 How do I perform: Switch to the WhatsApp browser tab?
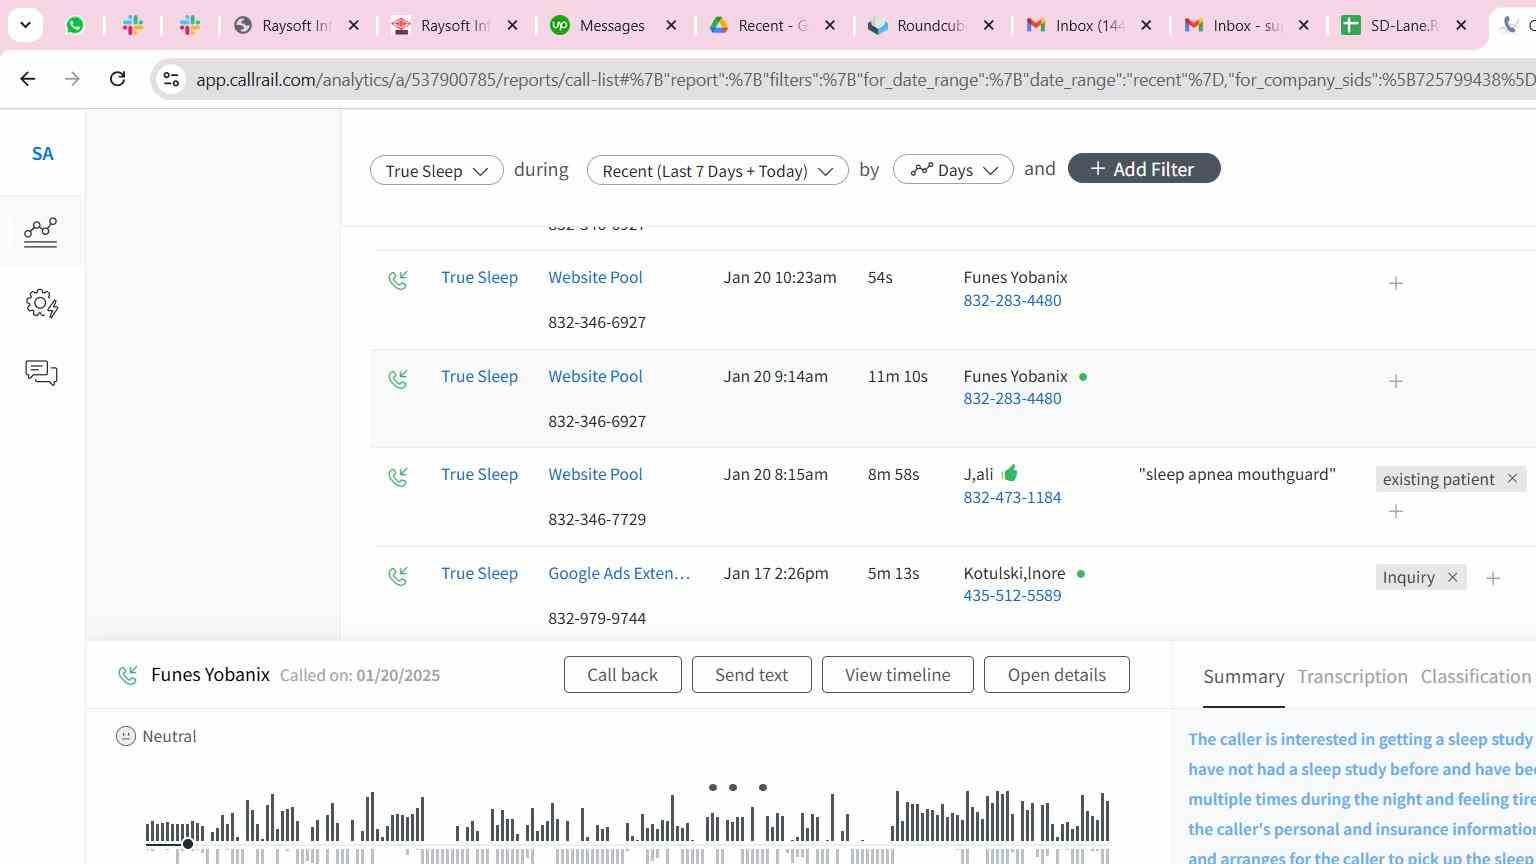75,25
